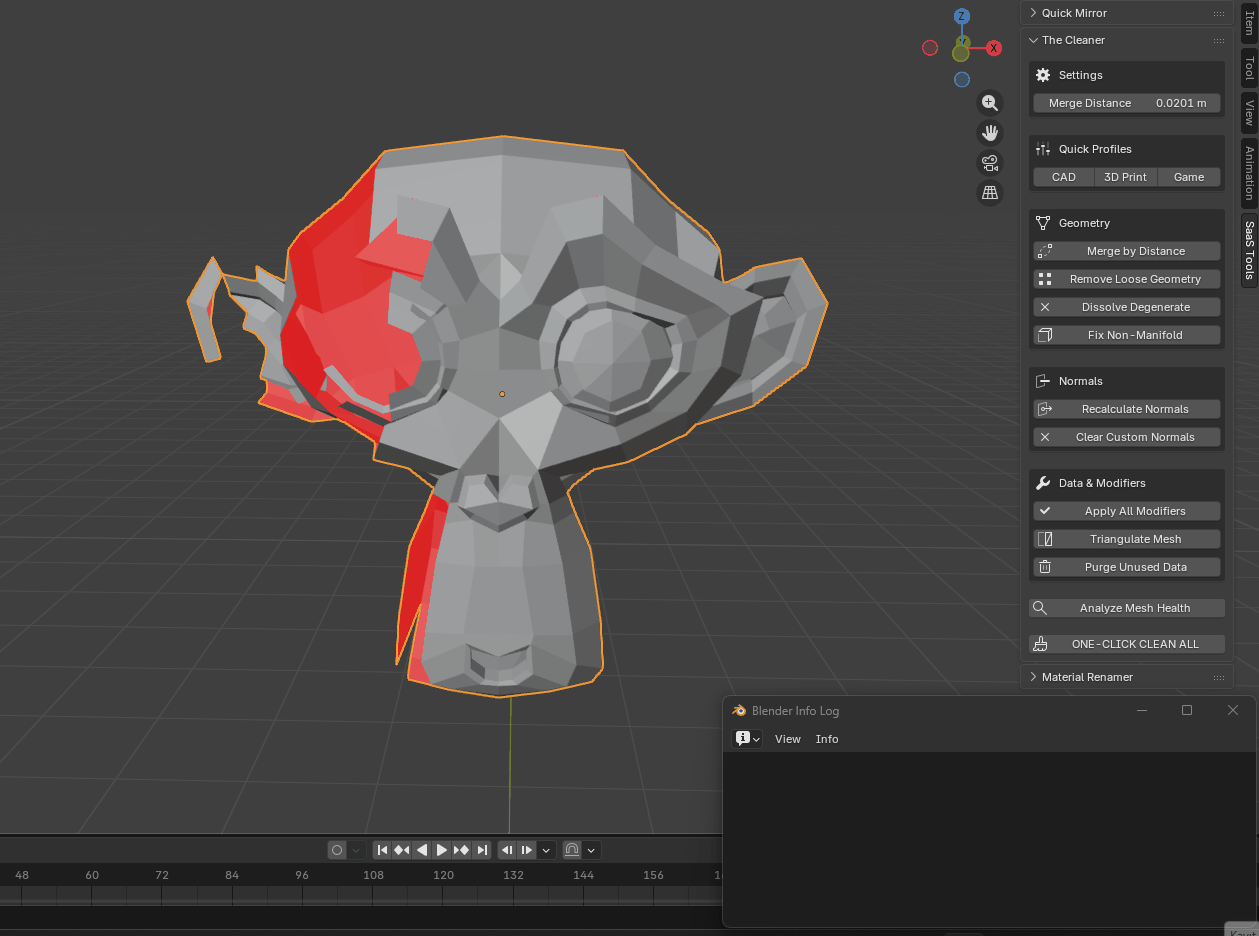Toggle timeline snapping magnet icon
The height and width of the screenshot is (936, 1259).
pos(572,850)
